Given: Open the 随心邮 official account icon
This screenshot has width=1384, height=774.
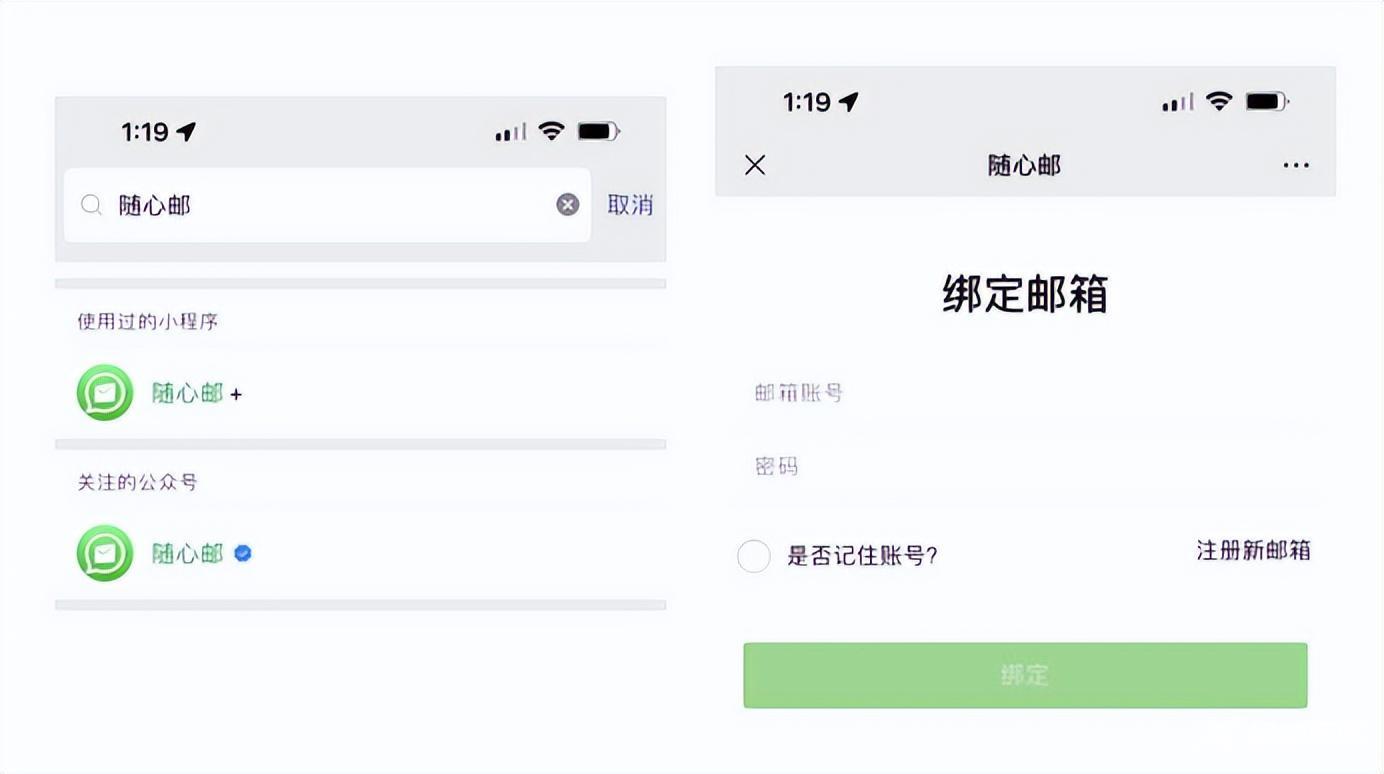Looking at the screenshot, I should coord(105,553).
